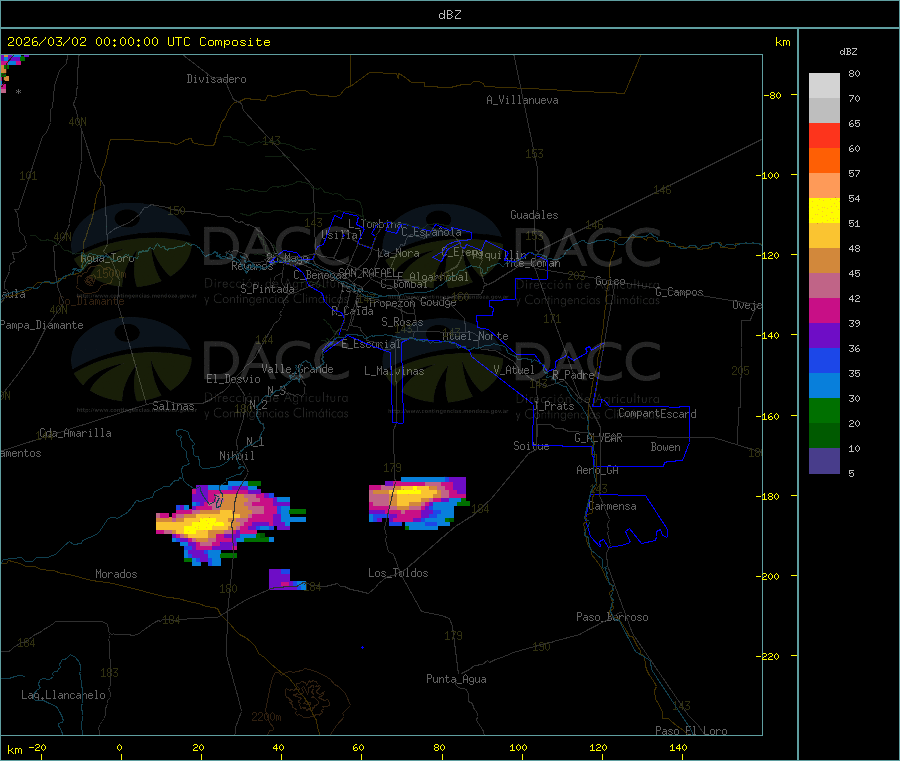Click the 'El_Desvio' label
This screenshot has height=761, width=900.
pyautogui.click(x=233, y=379)
